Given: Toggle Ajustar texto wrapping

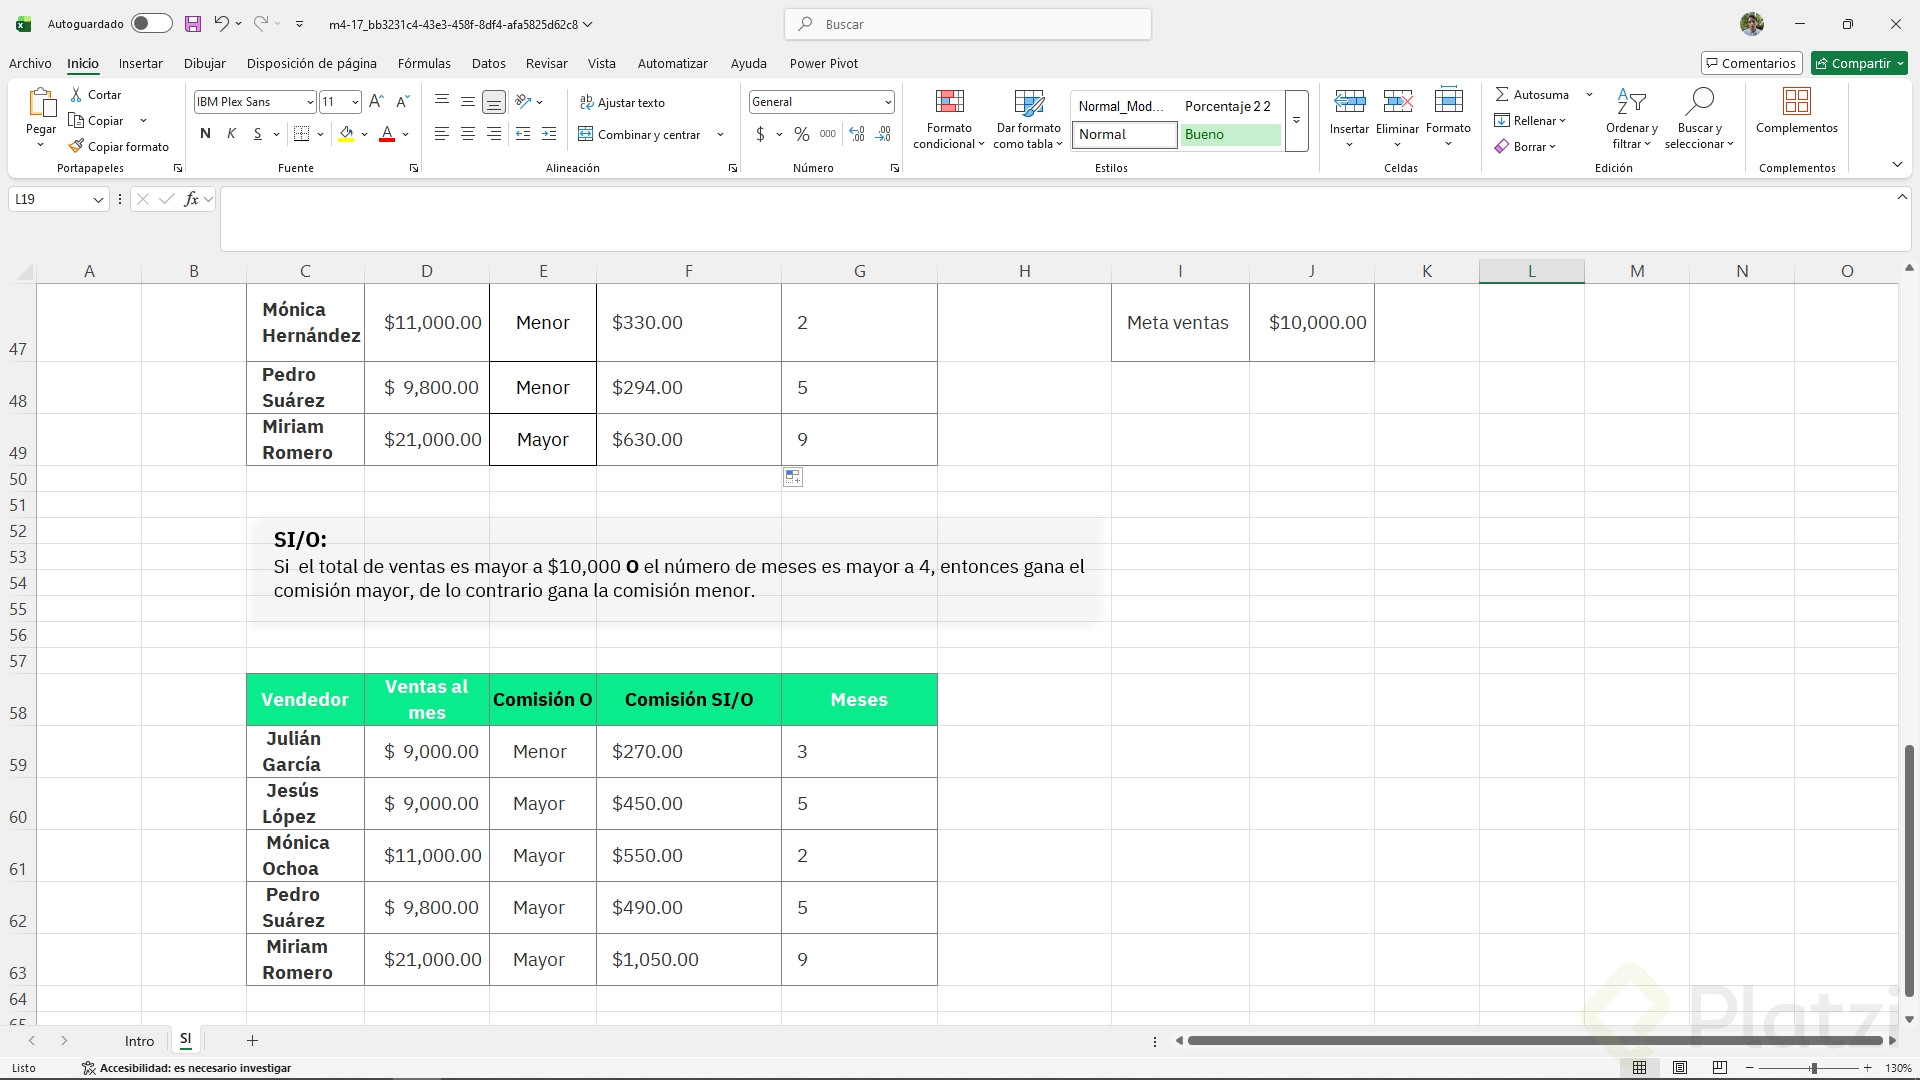Looking at the screenshot, I should click(622, 102).
